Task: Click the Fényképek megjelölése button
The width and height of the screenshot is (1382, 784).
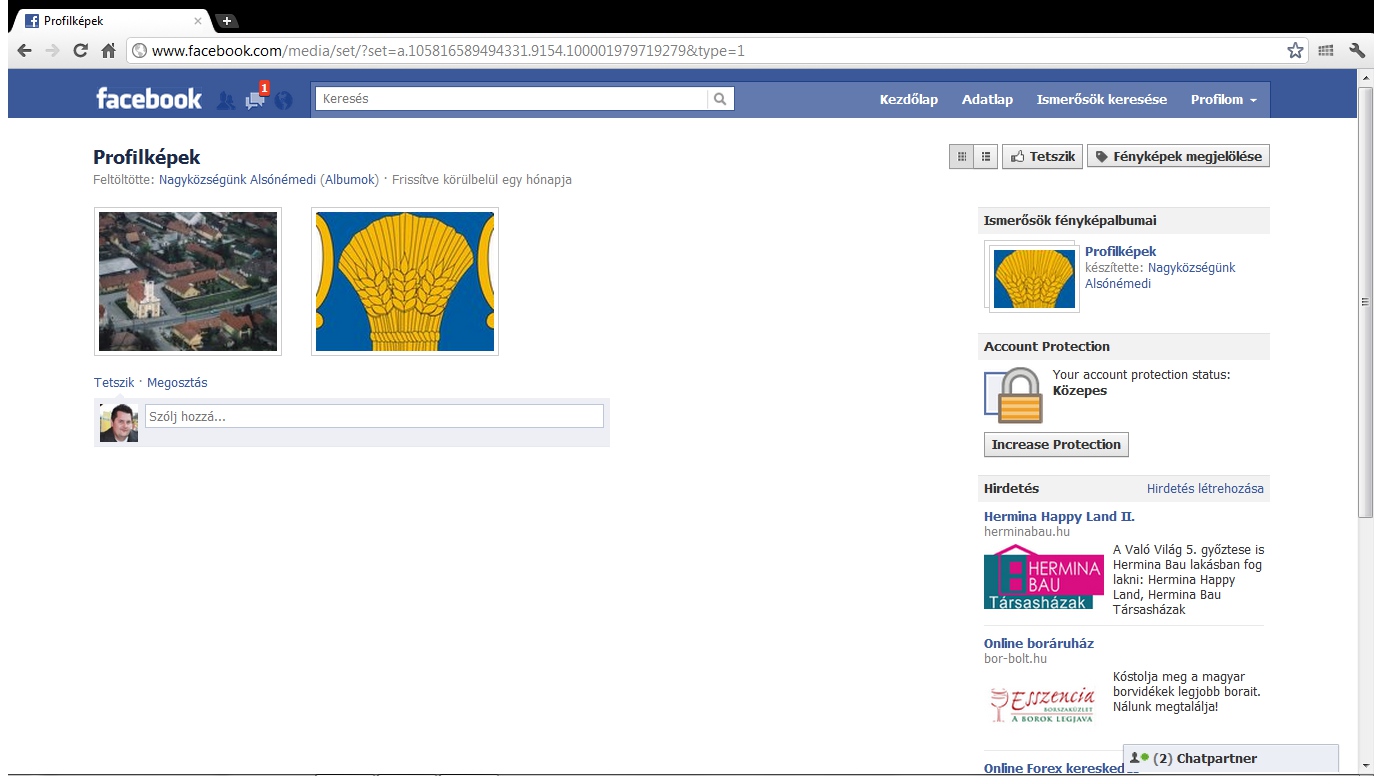Action: (1178, 157)
